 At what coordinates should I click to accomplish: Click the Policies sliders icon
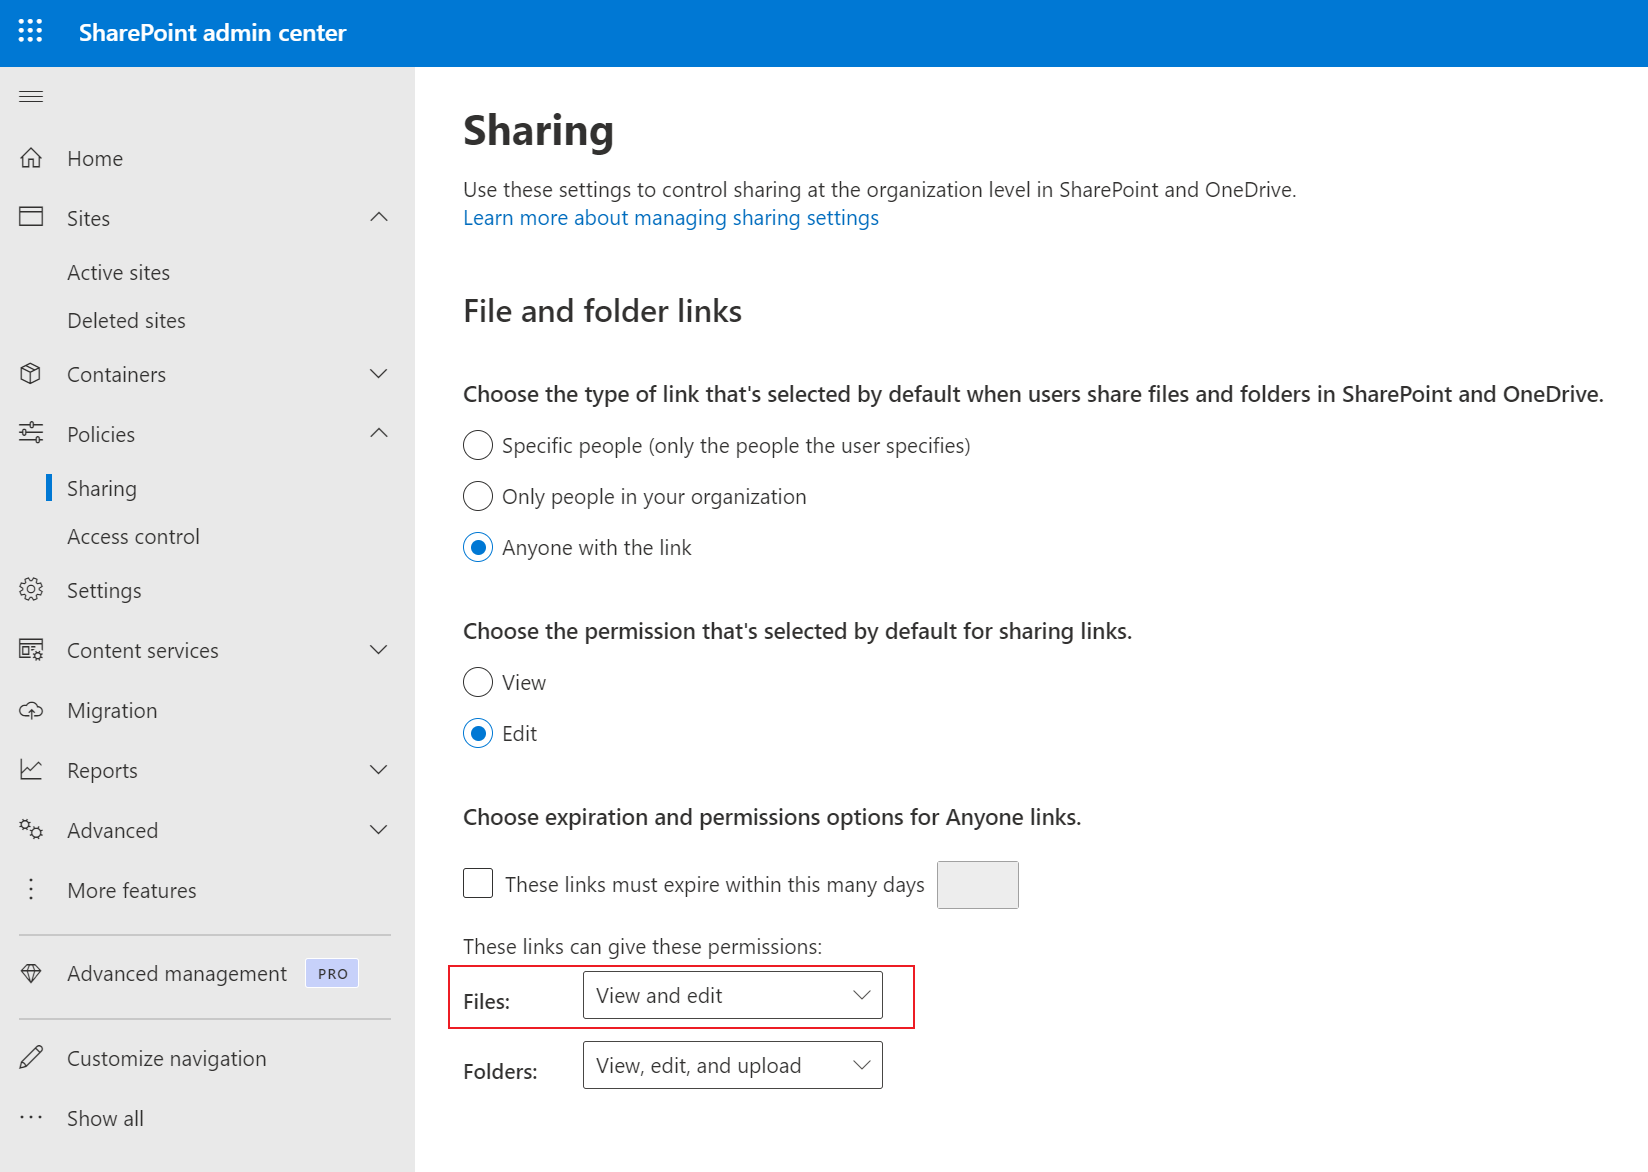pyautogui.click(x=31, y=433)
